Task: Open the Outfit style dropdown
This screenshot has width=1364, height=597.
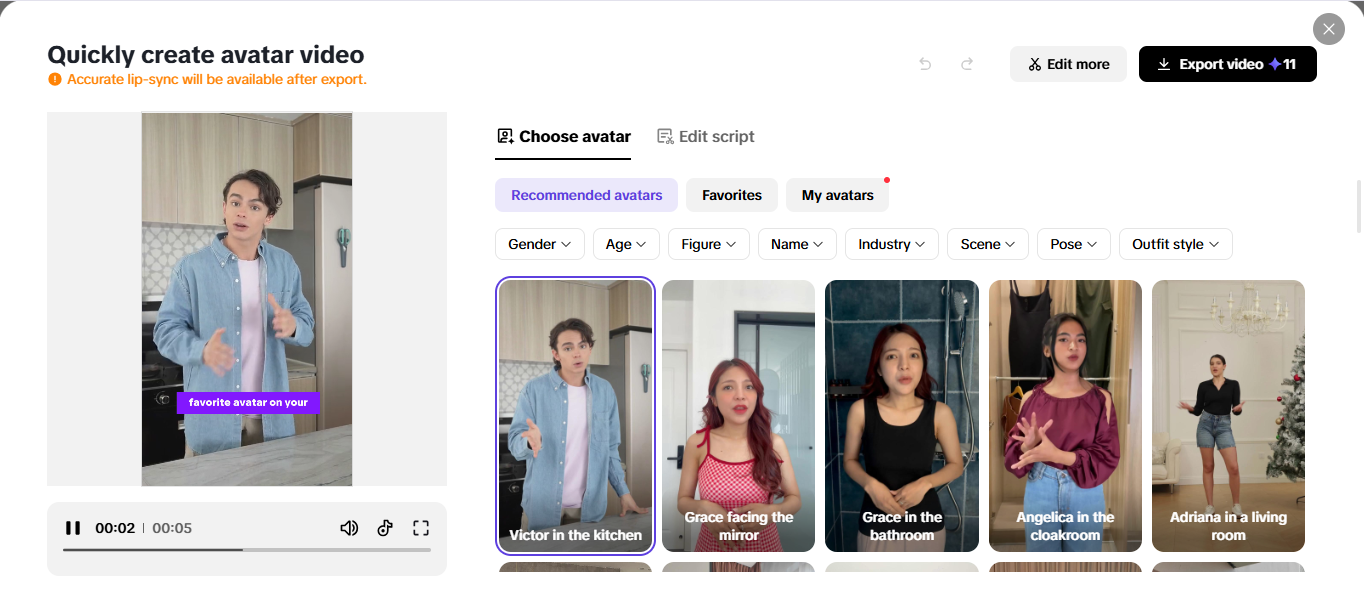Action: pos(1175,243)
